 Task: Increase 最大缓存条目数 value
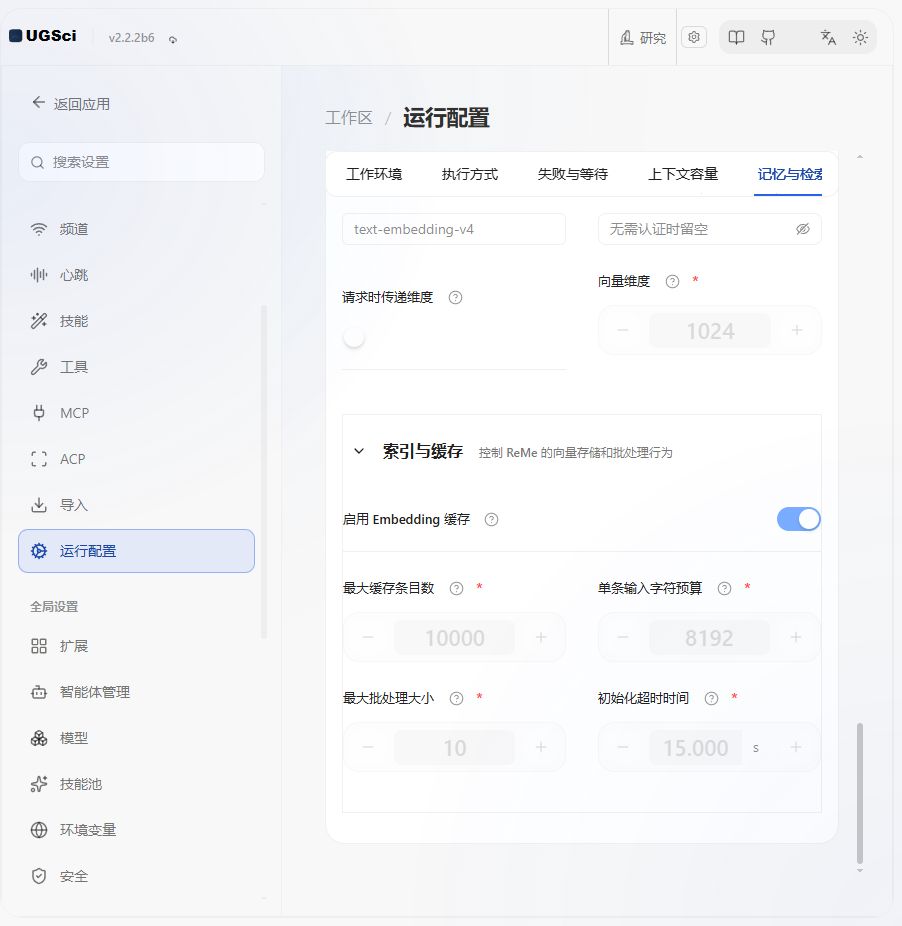click(x=541, y=637)
